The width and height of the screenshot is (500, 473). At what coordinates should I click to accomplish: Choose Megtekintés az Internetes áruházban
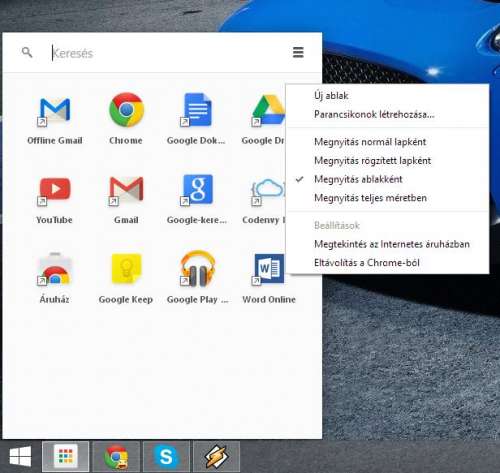(388, 244)
